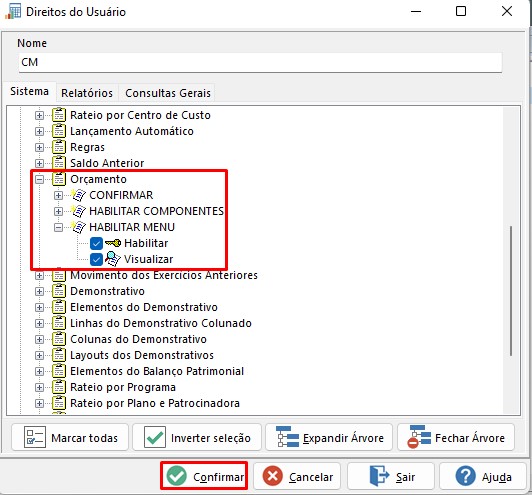Viewport: 532px width, 495px height.
Task: Click the Linhas do Demonstrativo Colunado icon
Action: 59,323
